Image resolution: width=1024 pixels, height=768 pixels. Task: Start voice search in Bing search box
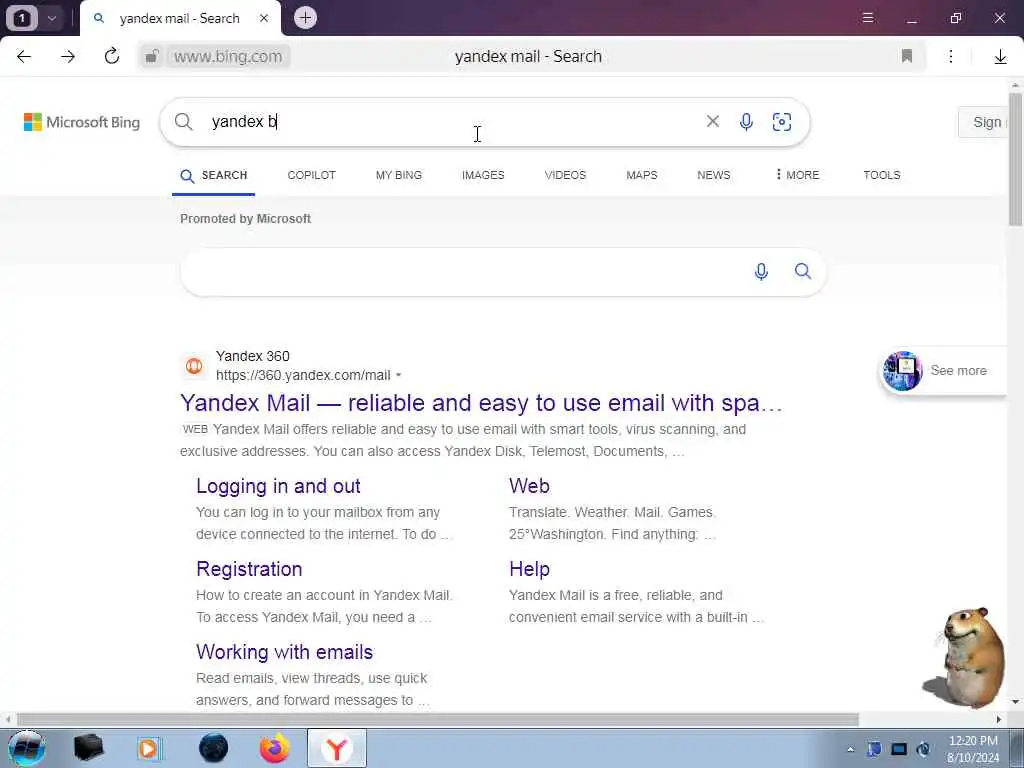(746, 121)
